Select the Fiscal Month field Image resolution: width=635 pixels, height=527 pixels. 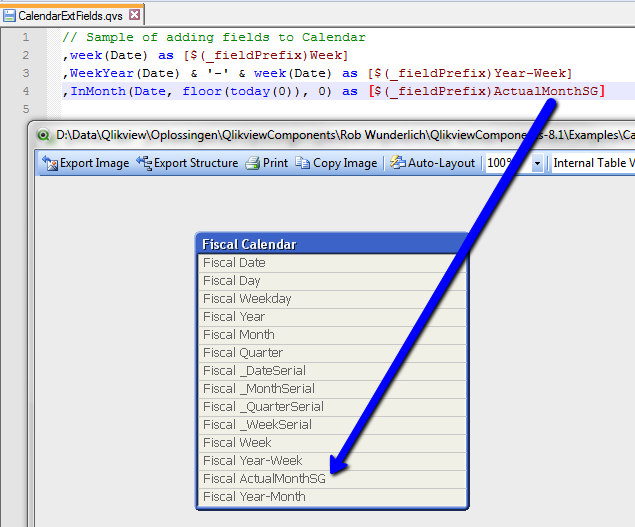click(332, 335)
